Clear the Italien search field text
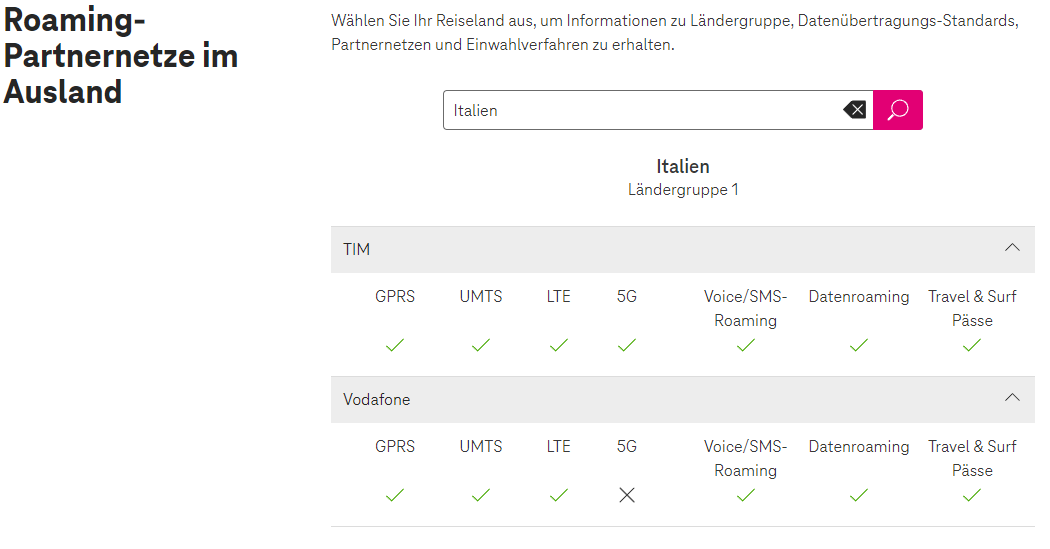Image resolution: width=1050 pixels, height=549 pixels. pos(854,110)
